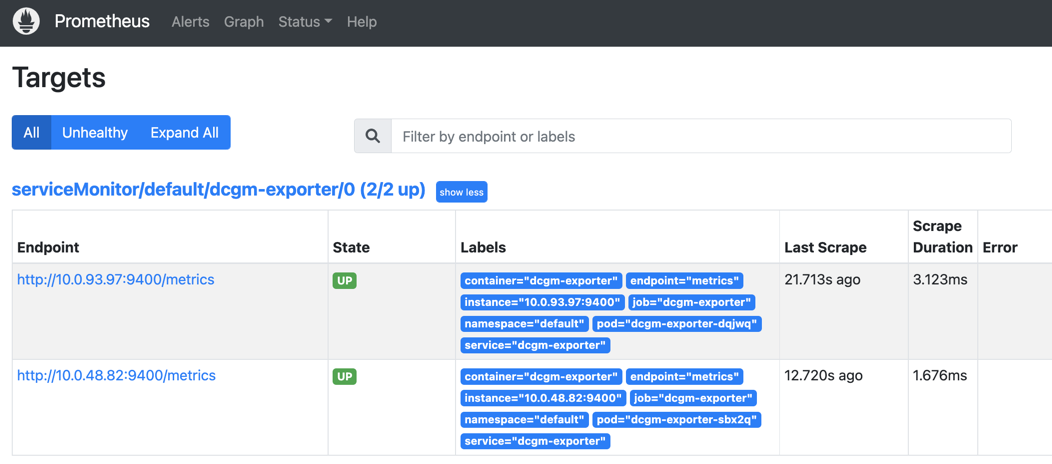Select the All targets filter button
This screenshot has width=1052, height=464.
pyautogui.click(x=32, y=133)
